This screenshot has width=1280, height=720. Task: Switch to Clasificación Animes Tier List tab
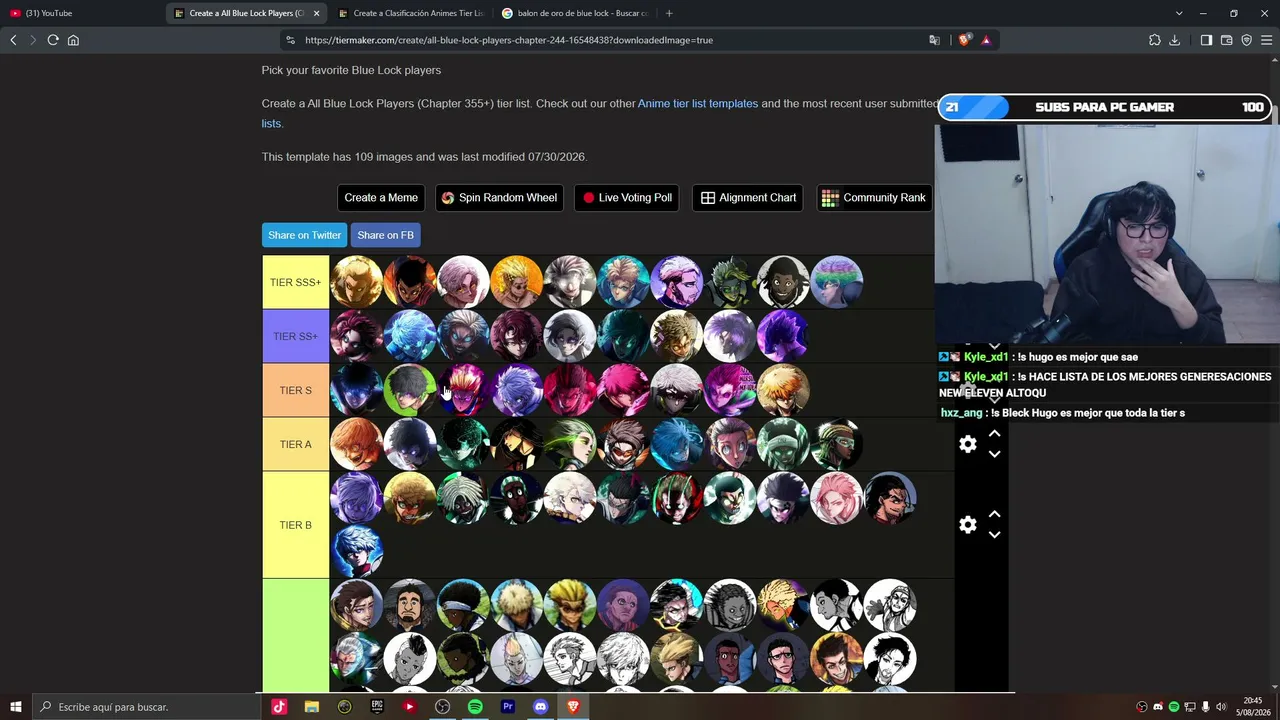tap(410, 13)
